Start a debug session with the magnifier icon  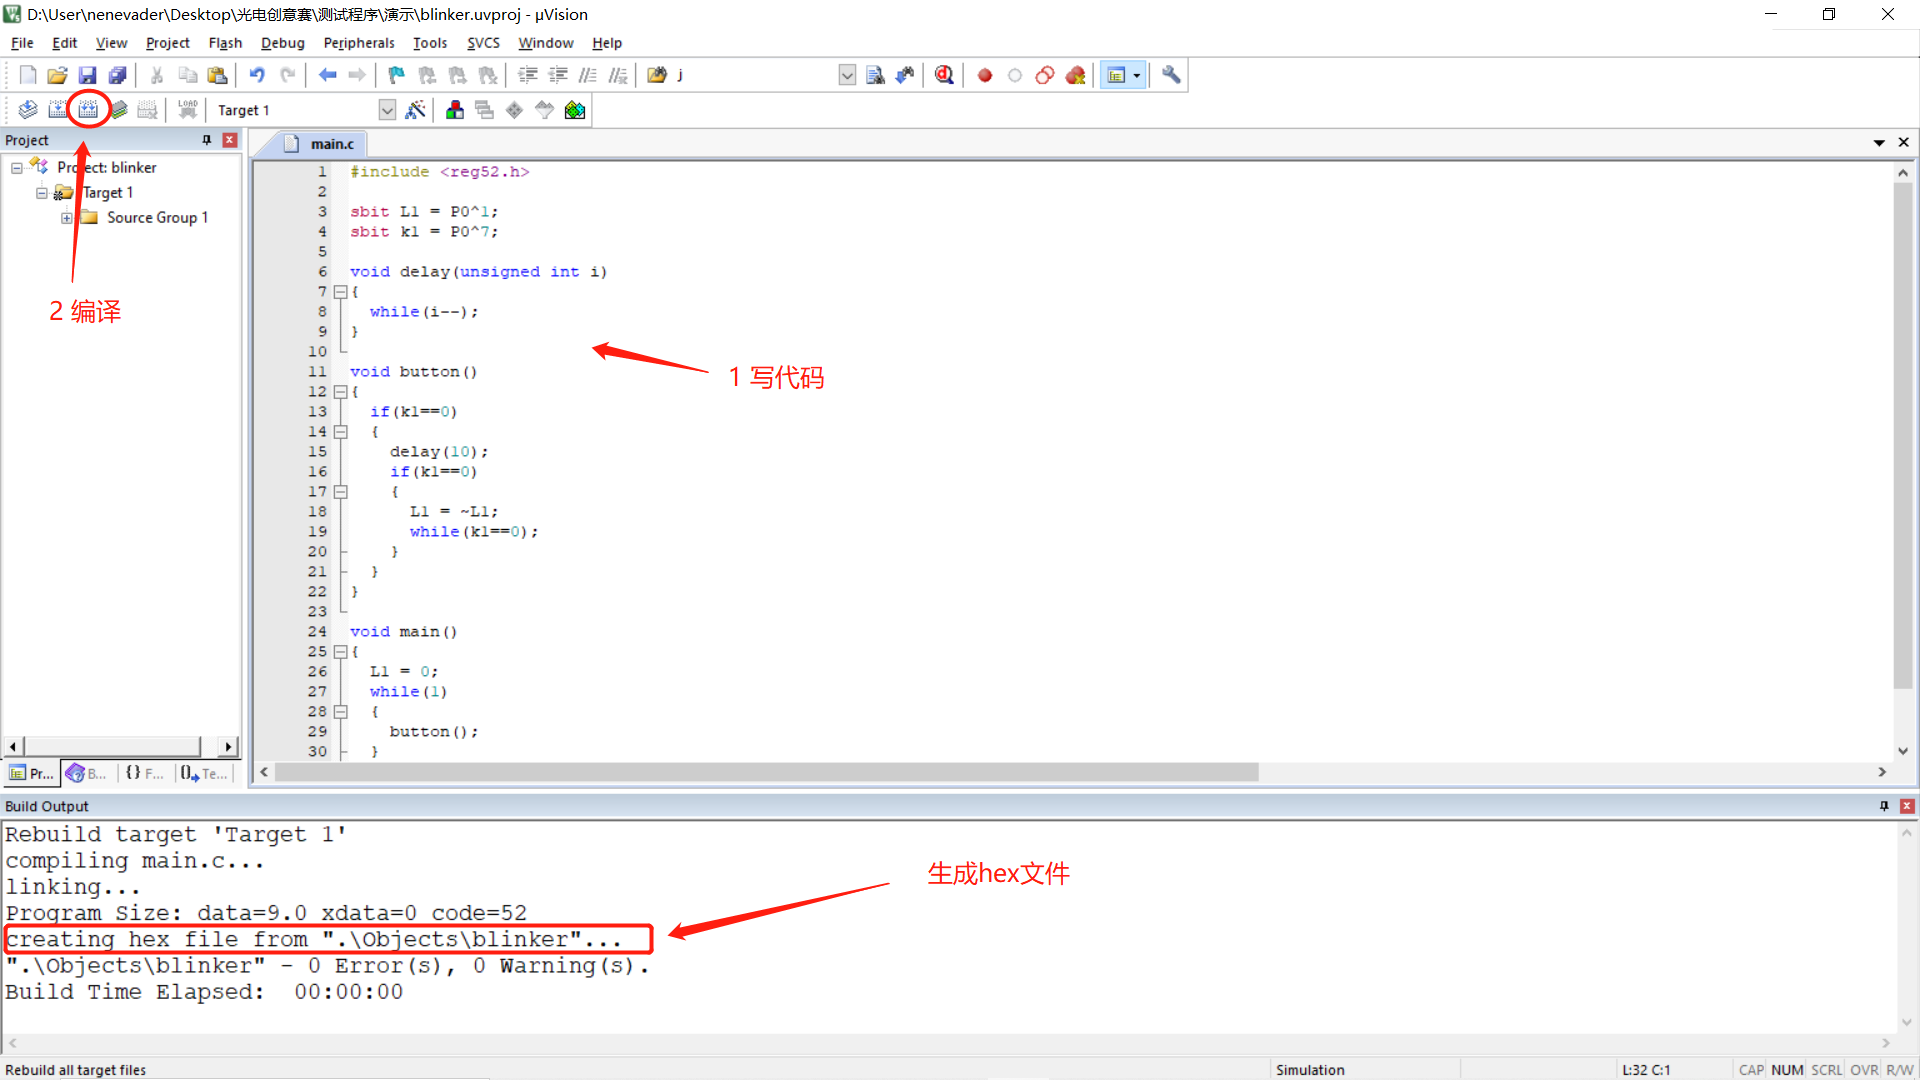coord(944,75)
